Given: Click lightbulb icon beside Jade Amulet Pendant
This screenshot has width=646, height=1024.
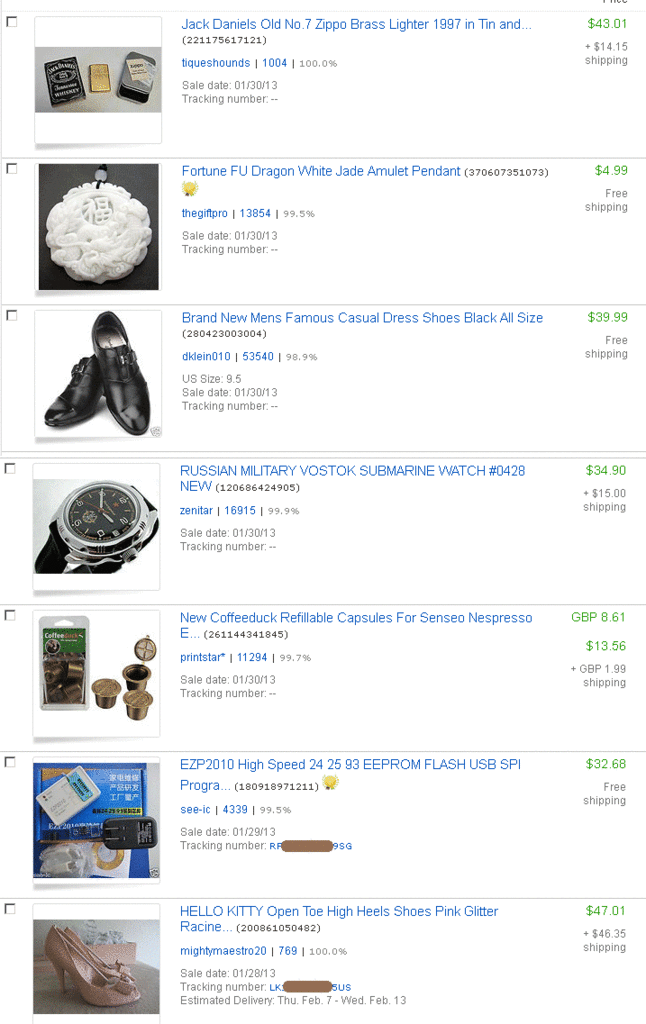Looking at the screenshot, I should click(x=189, y=189).
